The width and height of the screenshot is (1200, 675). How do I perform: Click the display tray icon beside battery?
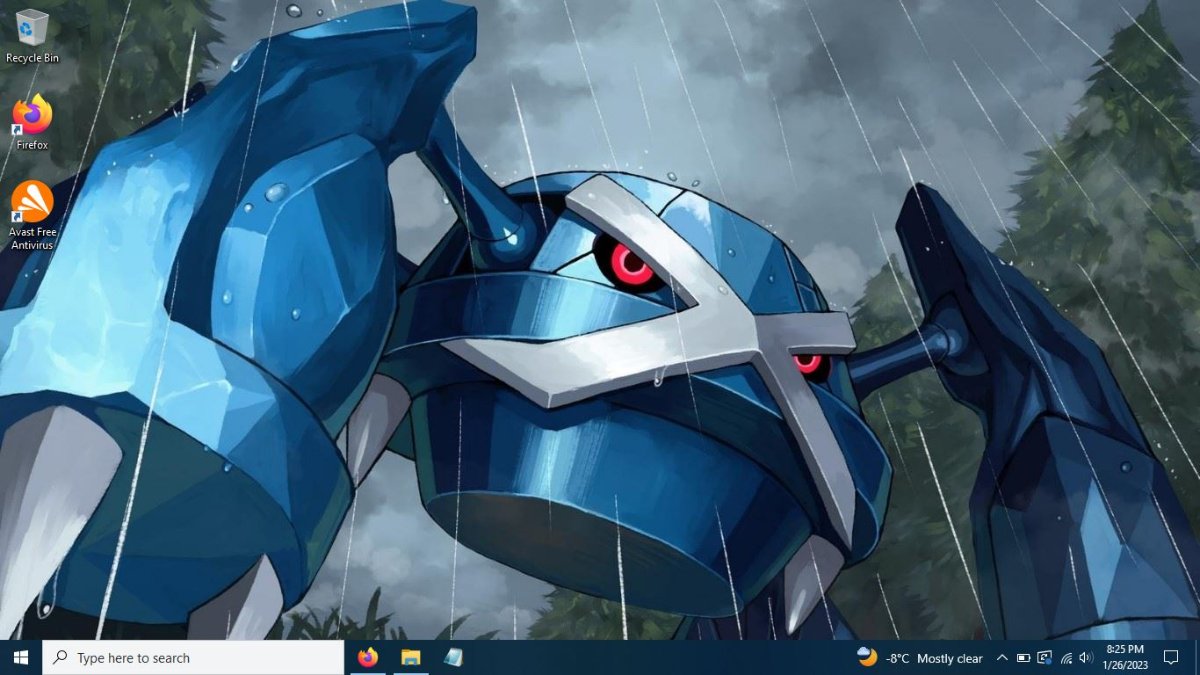click(x=1045, y=658)
